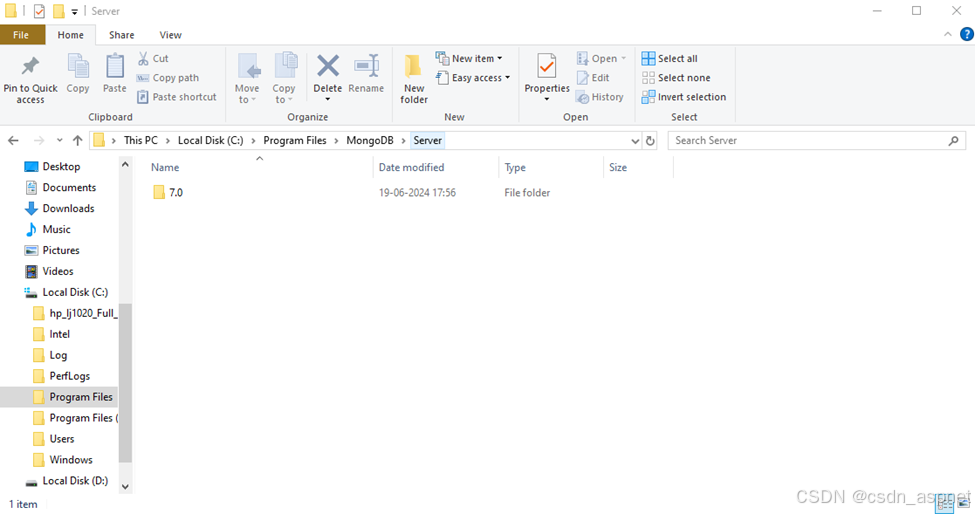The image size is (975, 514).
Task: Select Local Disk (C:) in tree
Action: pos(75,292)
